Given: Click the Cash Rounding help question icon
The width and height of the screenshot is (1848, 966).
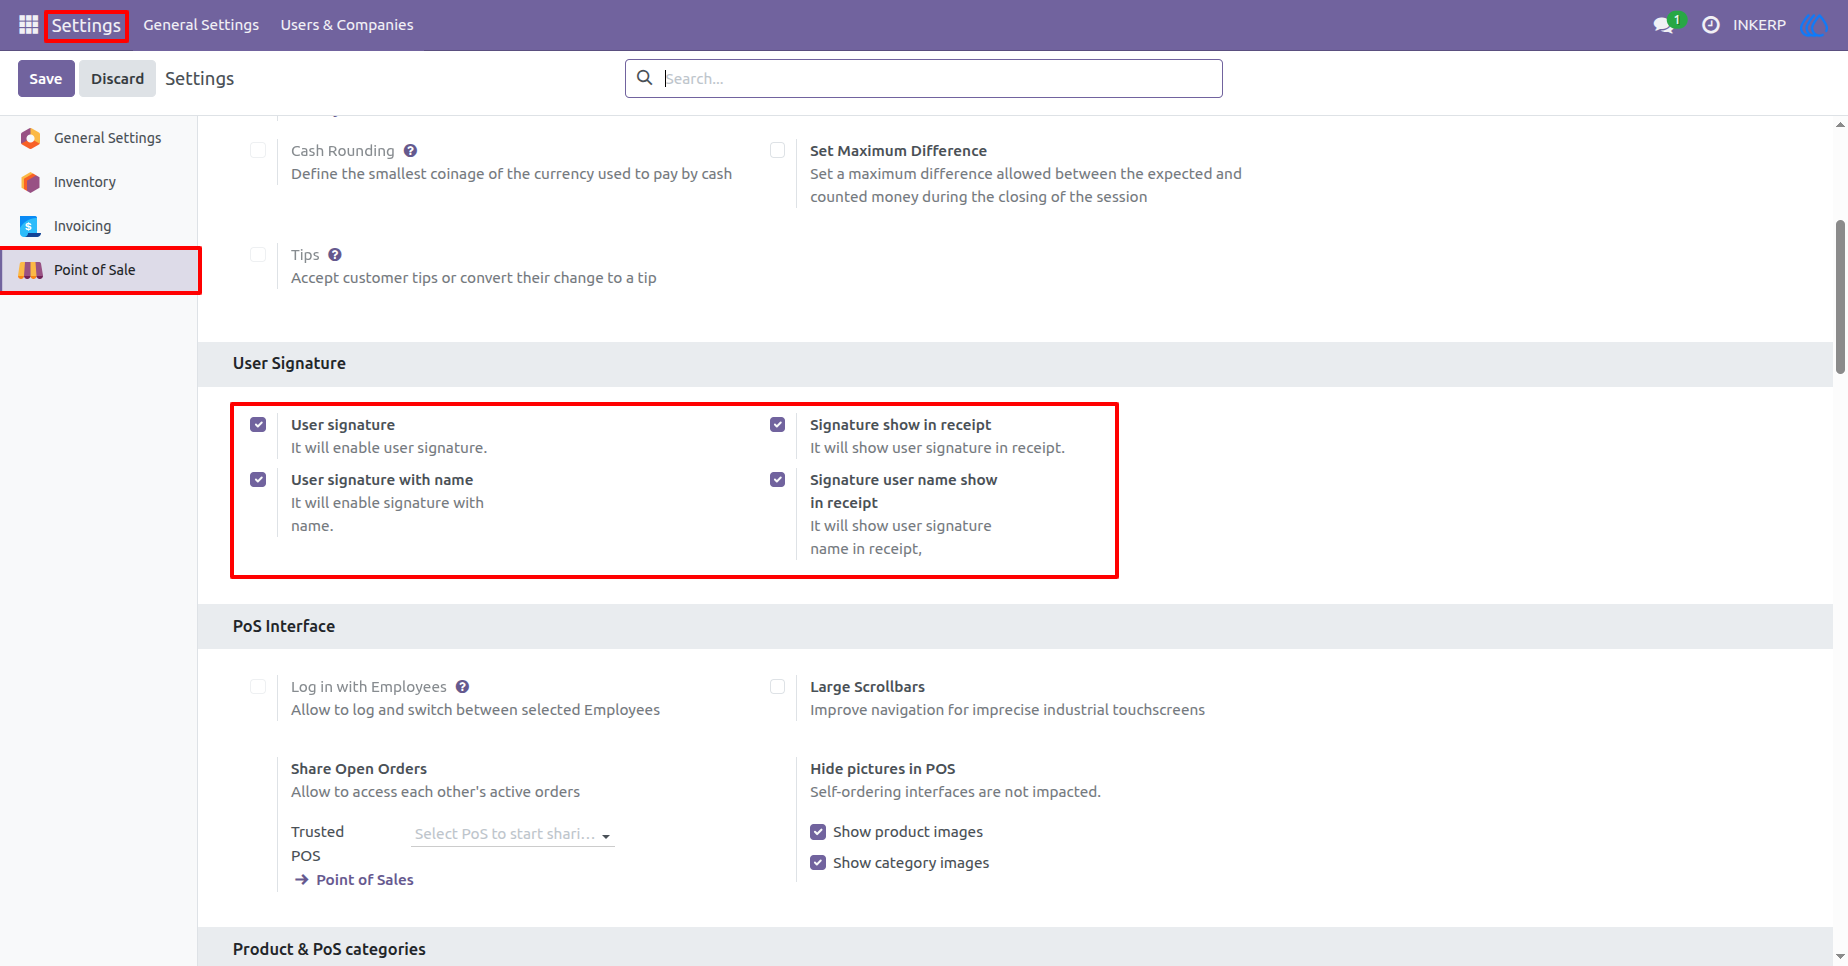Looking at the screenshot, I should (x=410, y=151).
